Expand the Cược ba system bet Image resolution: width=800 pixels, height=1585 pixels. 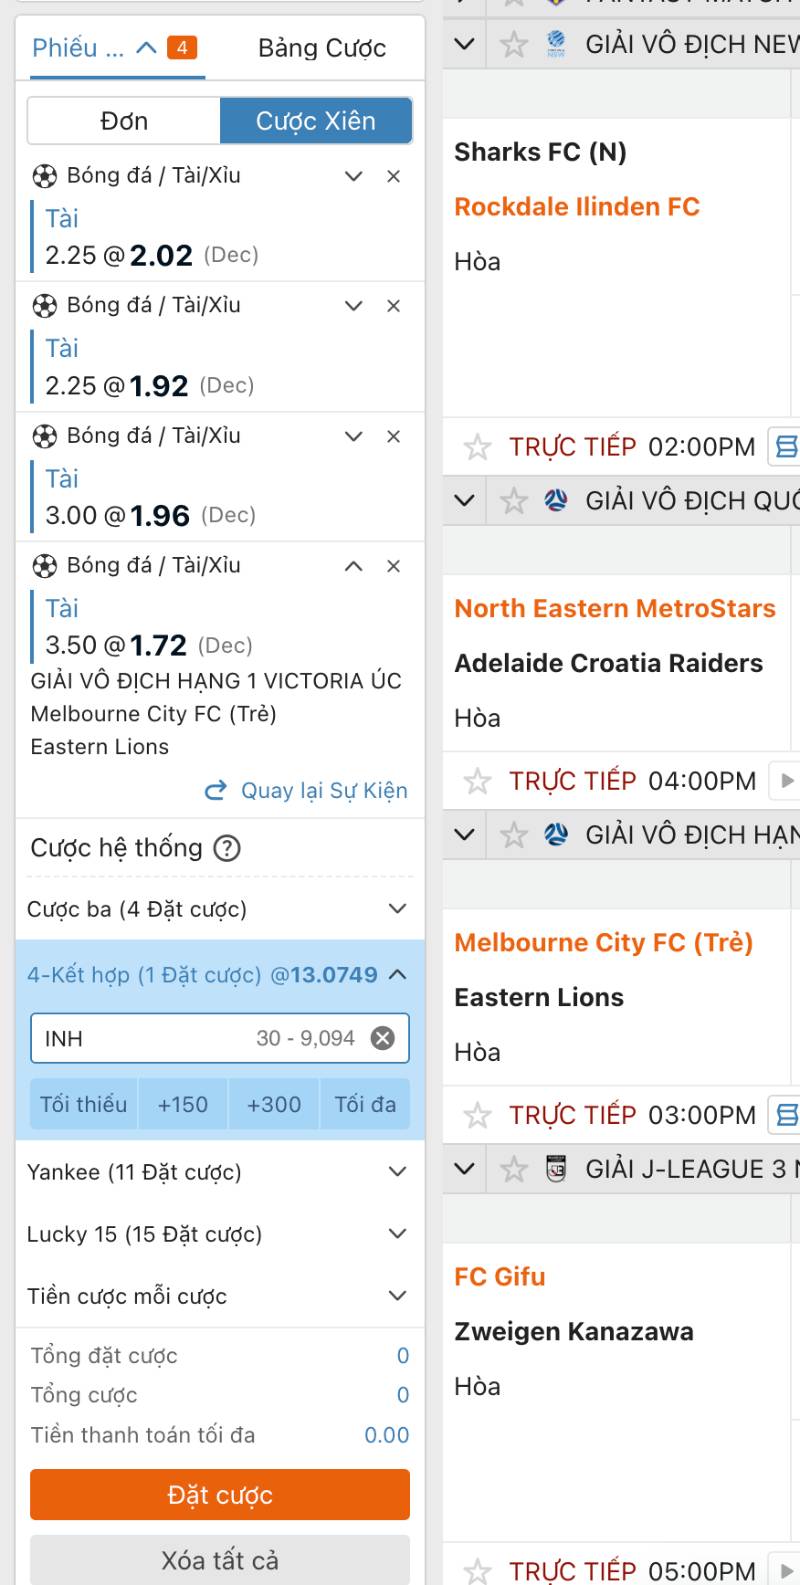tap(397, 909)
